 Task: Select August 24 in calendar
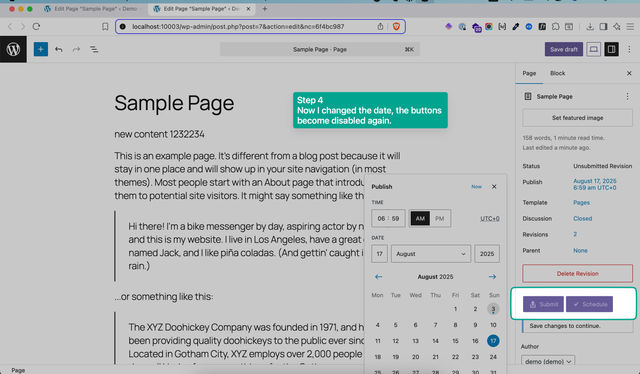[x=493, y=357]
